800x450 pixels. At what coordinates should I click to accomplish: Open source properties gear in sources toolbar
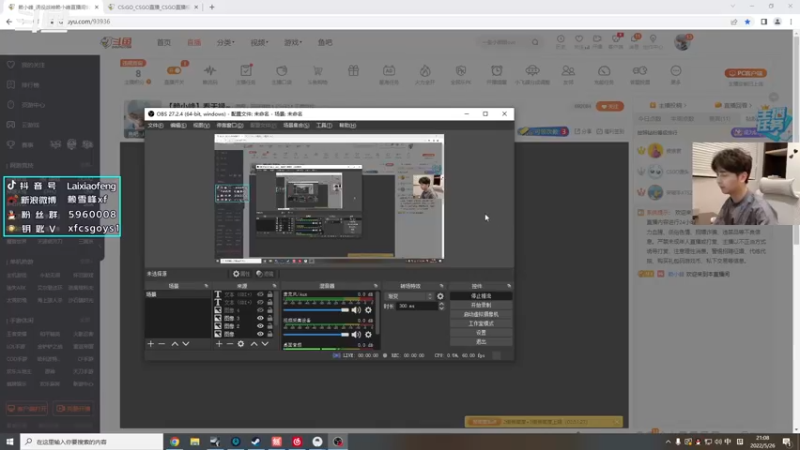pyautogui.click(x=241, y=344)
